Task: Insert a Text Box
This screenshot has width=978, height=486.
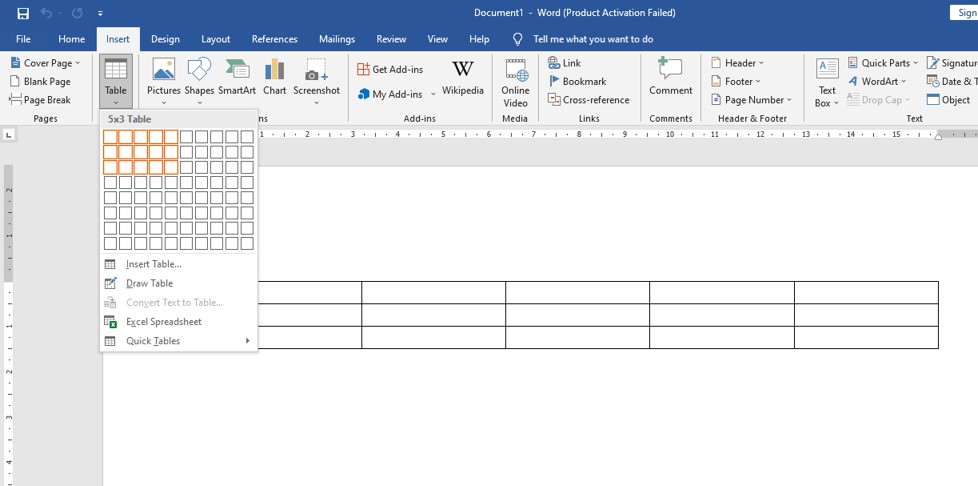Action: (827, 82)
